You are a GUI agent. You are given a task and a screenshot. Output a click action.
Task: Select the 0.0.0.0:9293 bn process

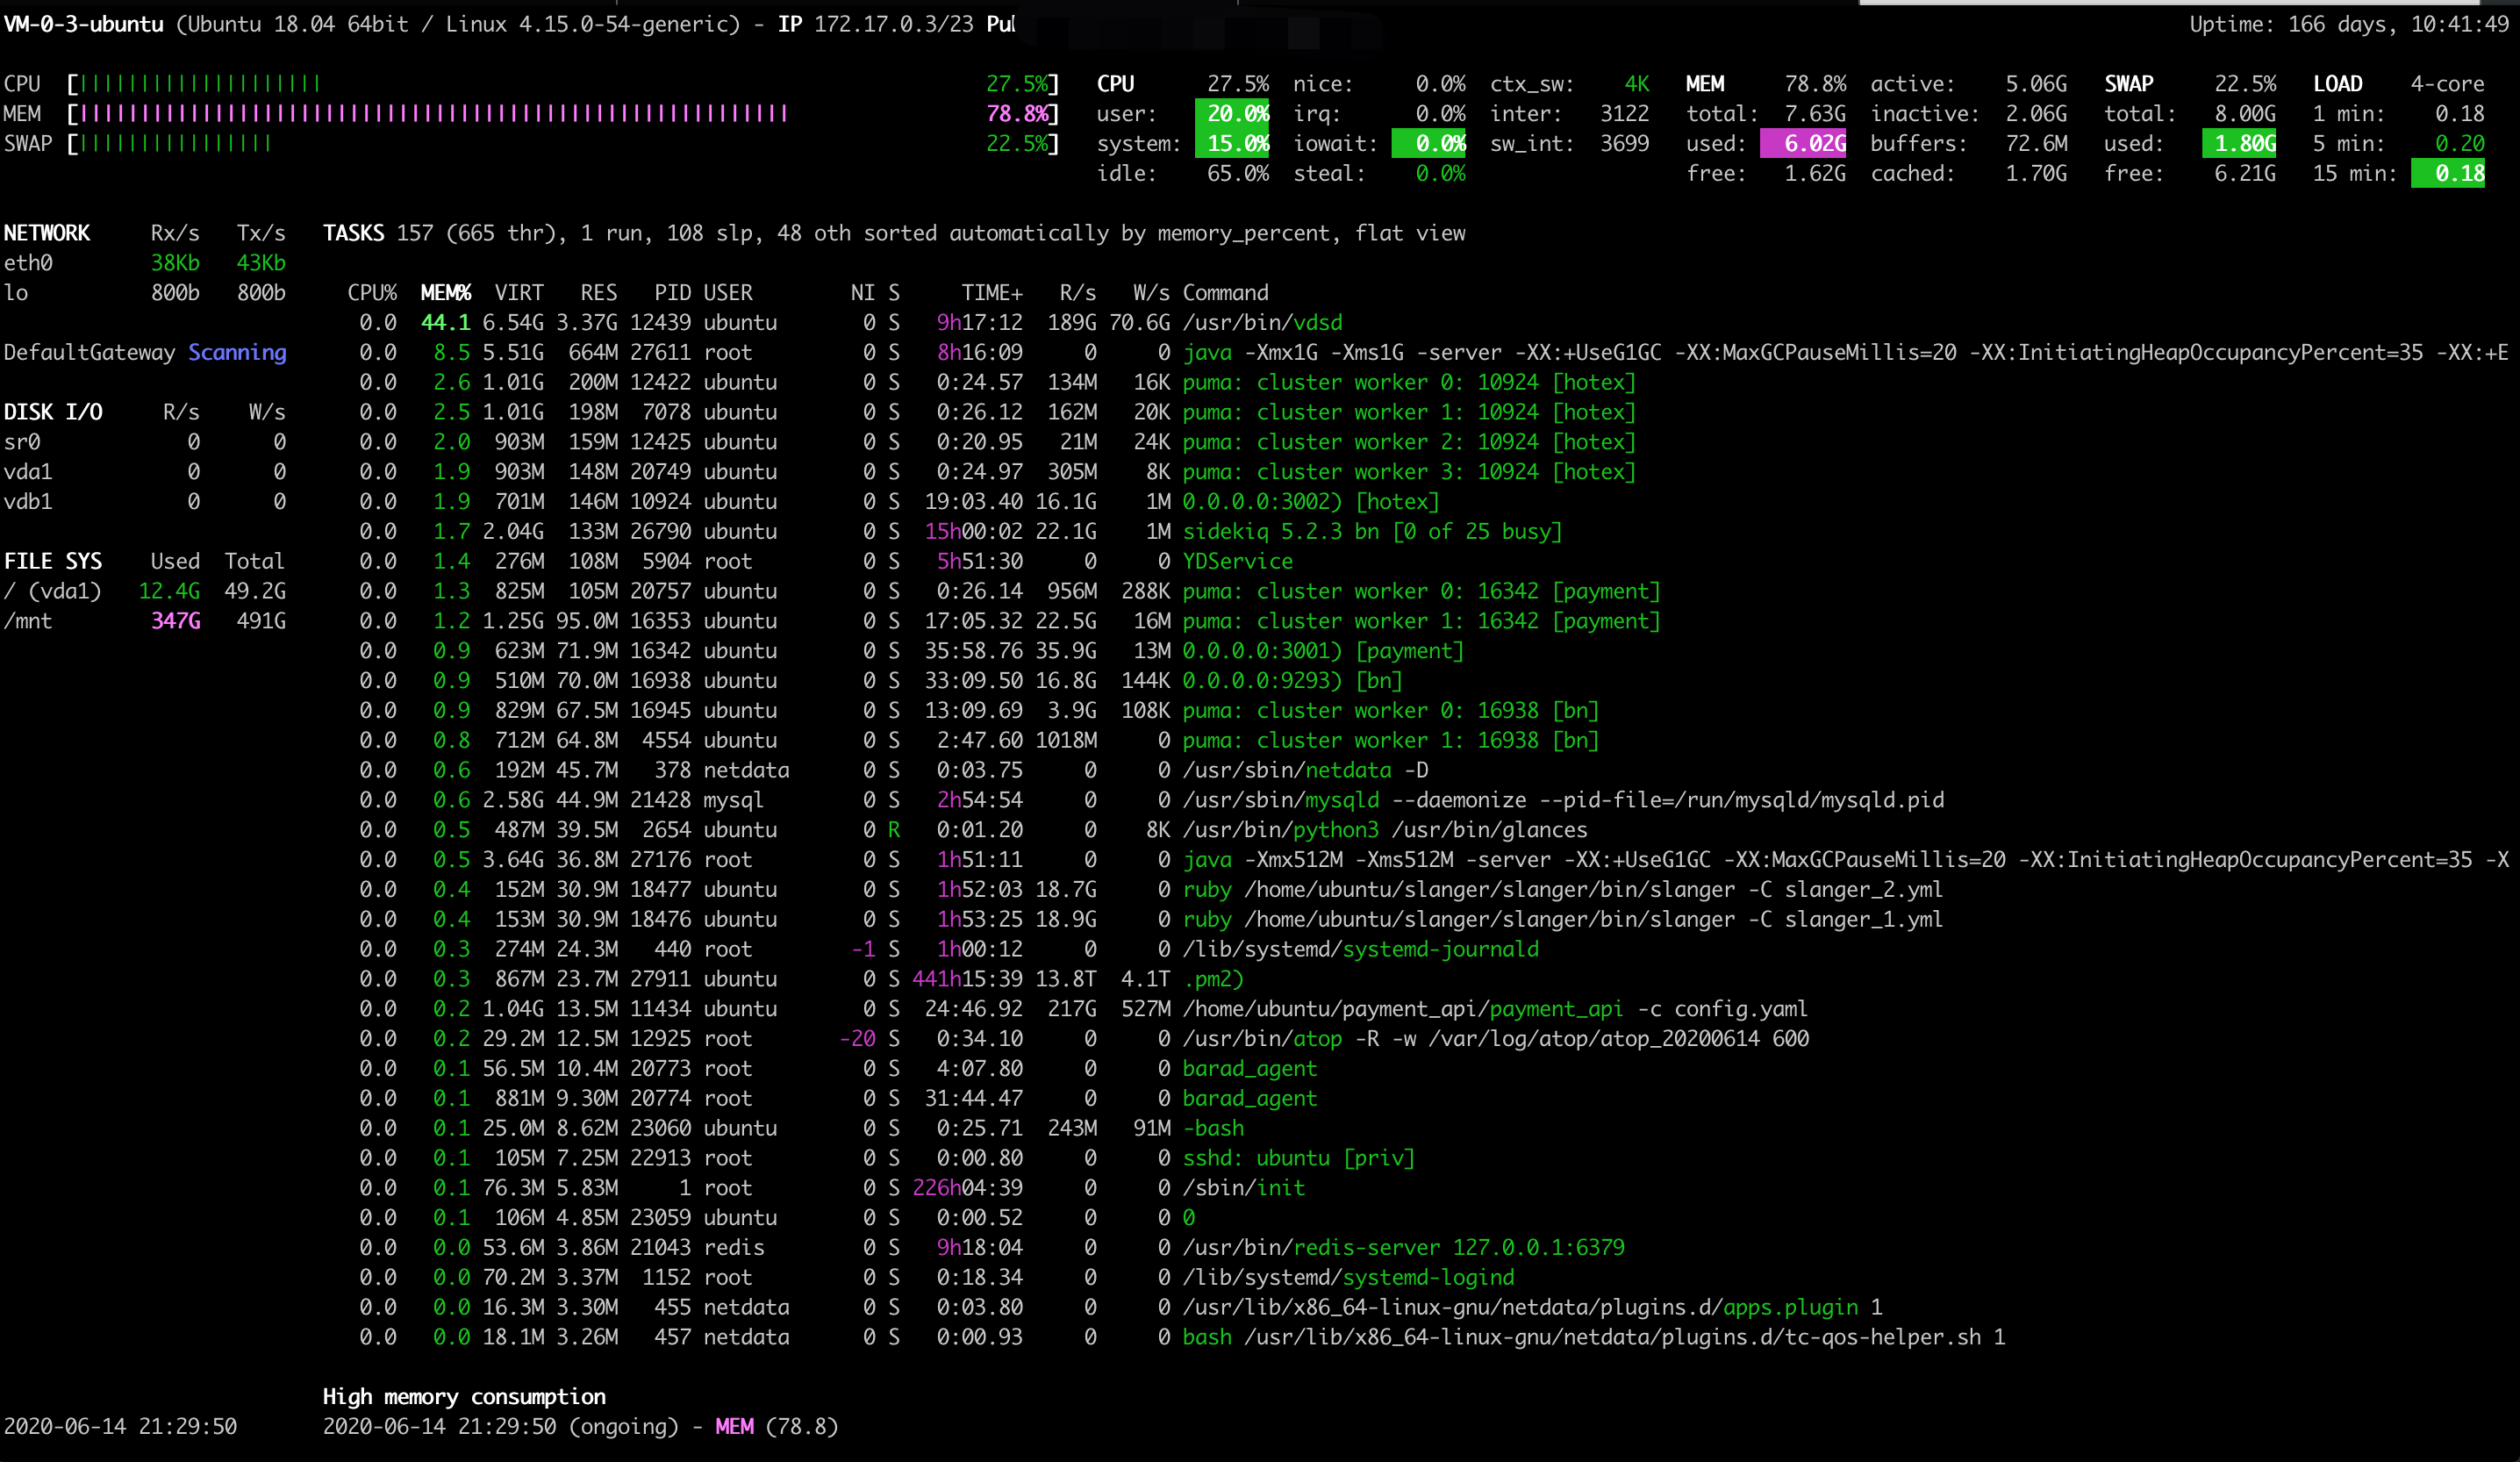[x=881, y=681]
